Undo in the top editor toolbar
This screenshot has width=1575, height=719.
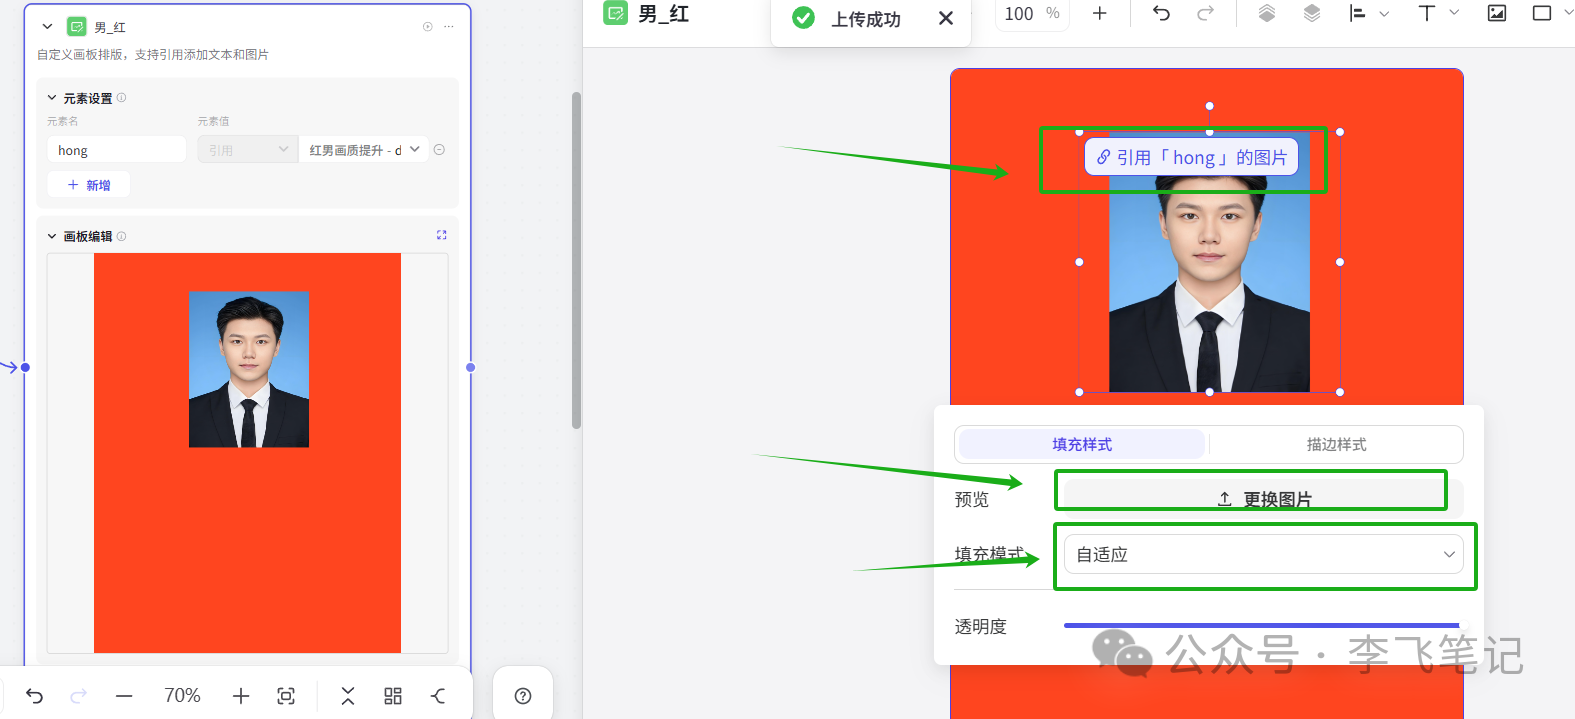1161,13
